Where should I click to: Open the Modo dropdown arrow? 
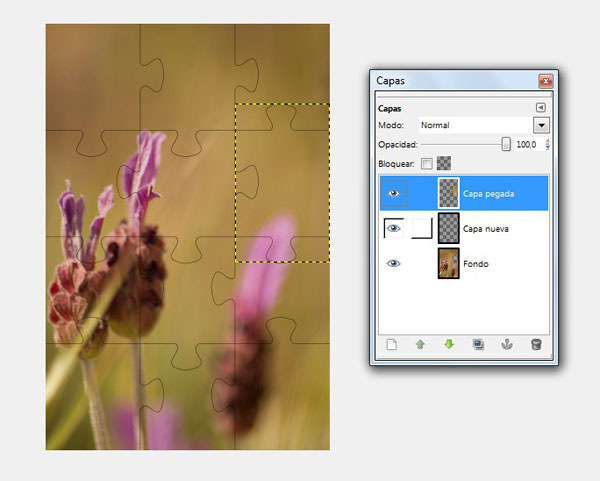[x=541, y=125]
